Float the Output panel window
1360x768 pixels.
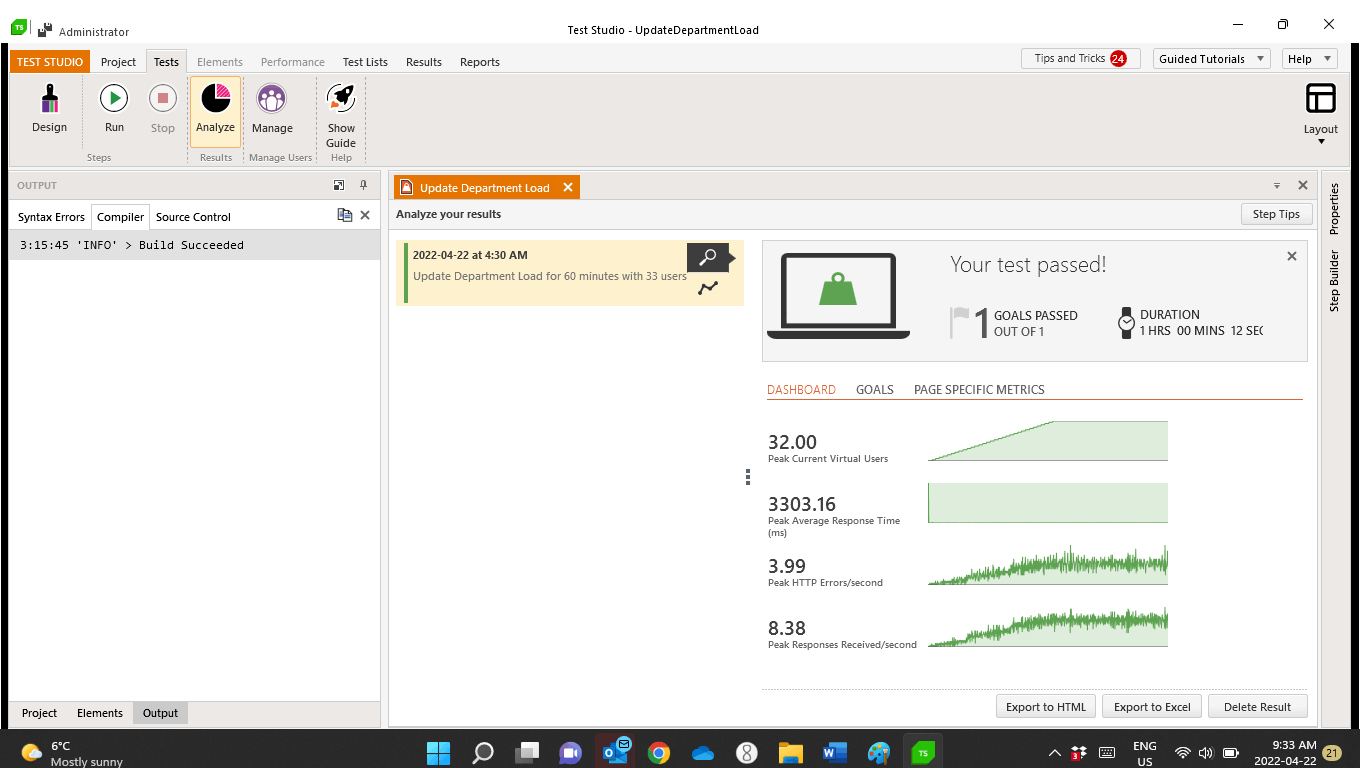pyautogui.click(x=339, y=185)
